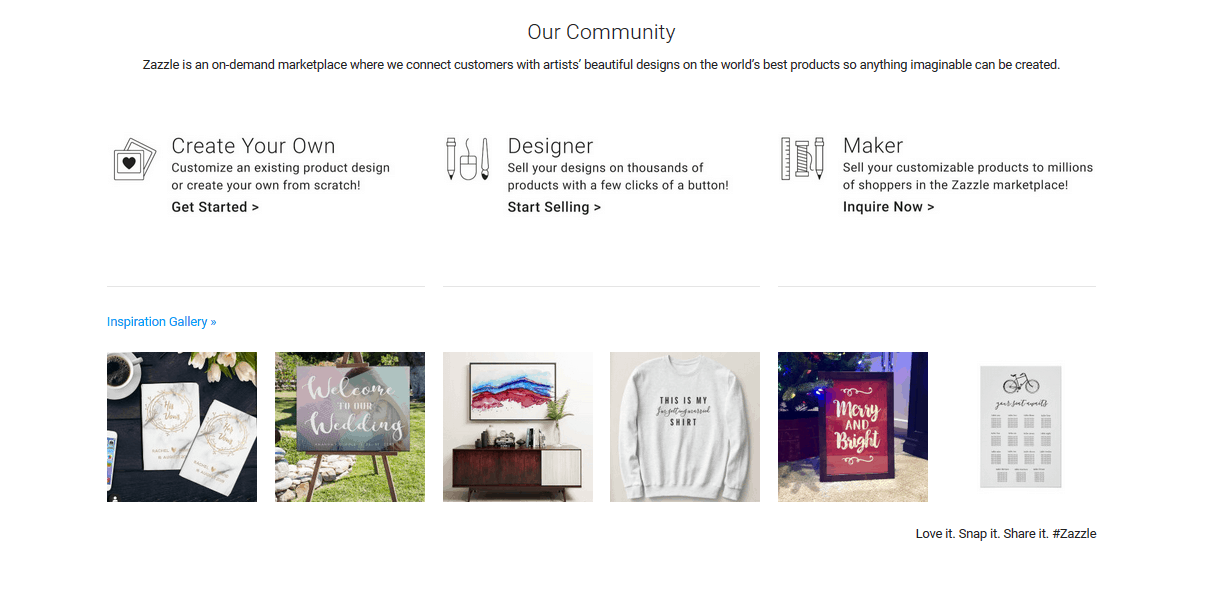Open the Inquire Now link
This screenshot has width=1217, height=592.
[x=888, y=207]
